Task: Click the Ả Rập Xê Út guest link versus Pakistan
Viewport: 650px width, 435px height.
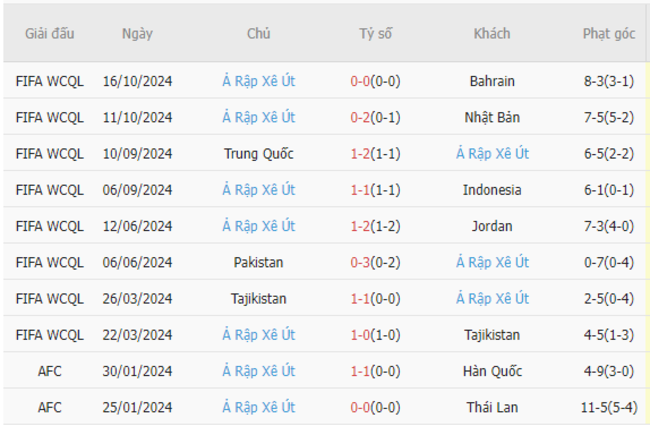Action: tap(492, 262)
